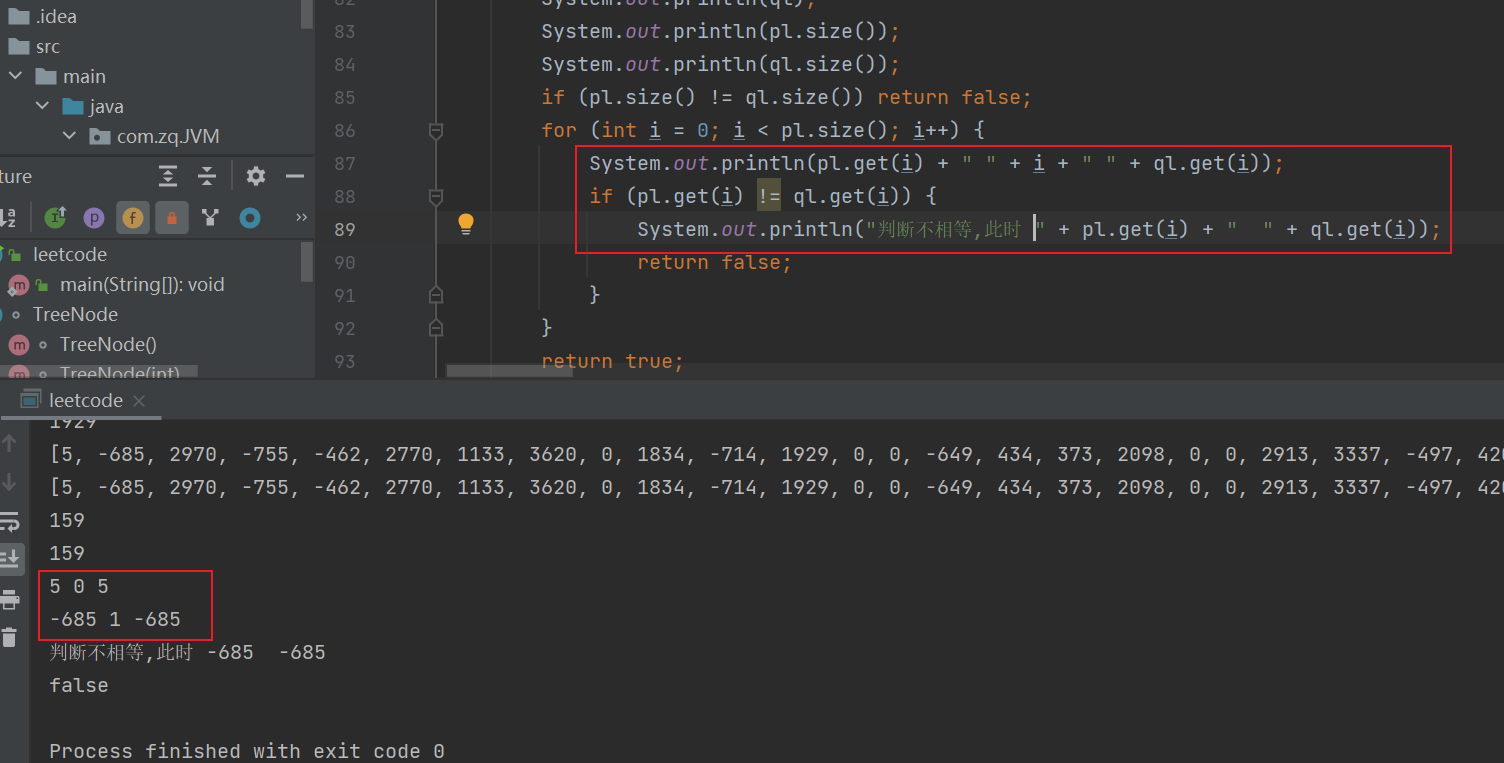The image size is (1504, 763).
Task: Fold the if block at line 88
Action: (435, 196)
